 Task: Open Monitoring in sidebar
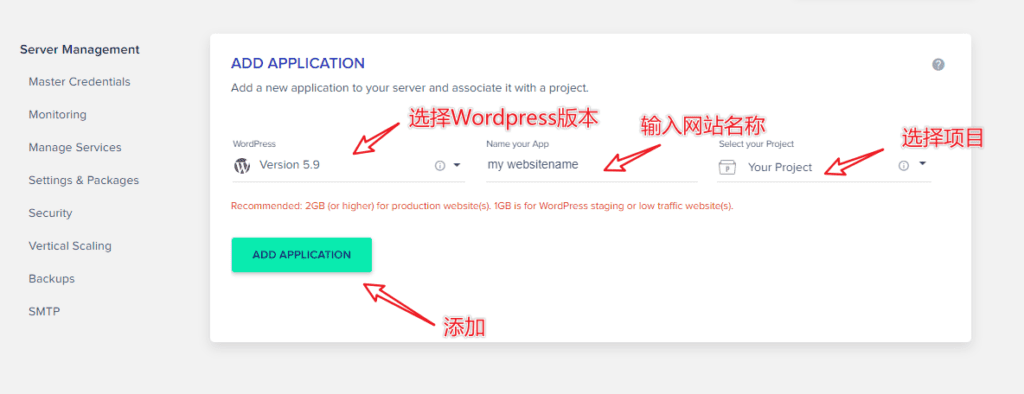click(x=57, y=114)
